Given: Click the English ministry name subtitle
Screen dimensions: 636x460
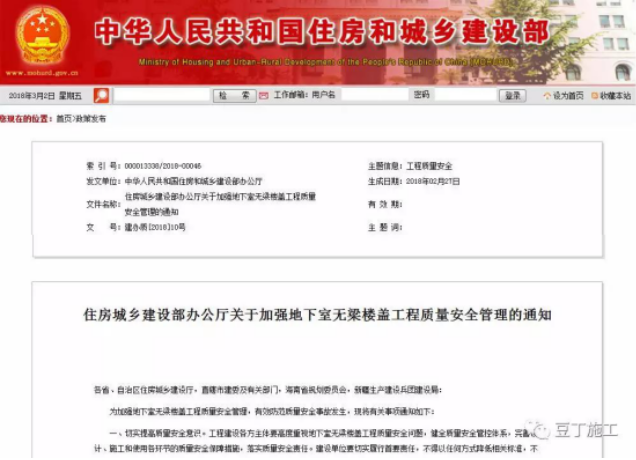Looking at the screenshot, I should tap(326, 62).
